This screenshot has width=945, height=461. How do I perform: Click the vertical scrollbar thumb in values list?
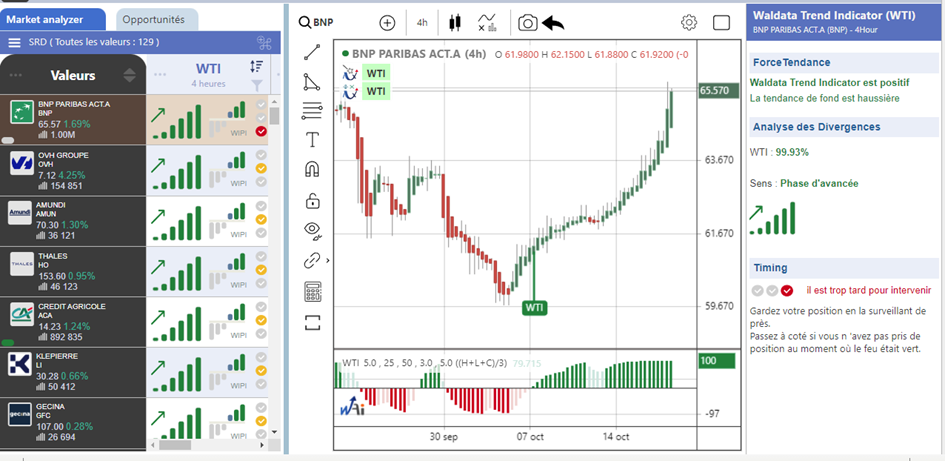point(274,115)
